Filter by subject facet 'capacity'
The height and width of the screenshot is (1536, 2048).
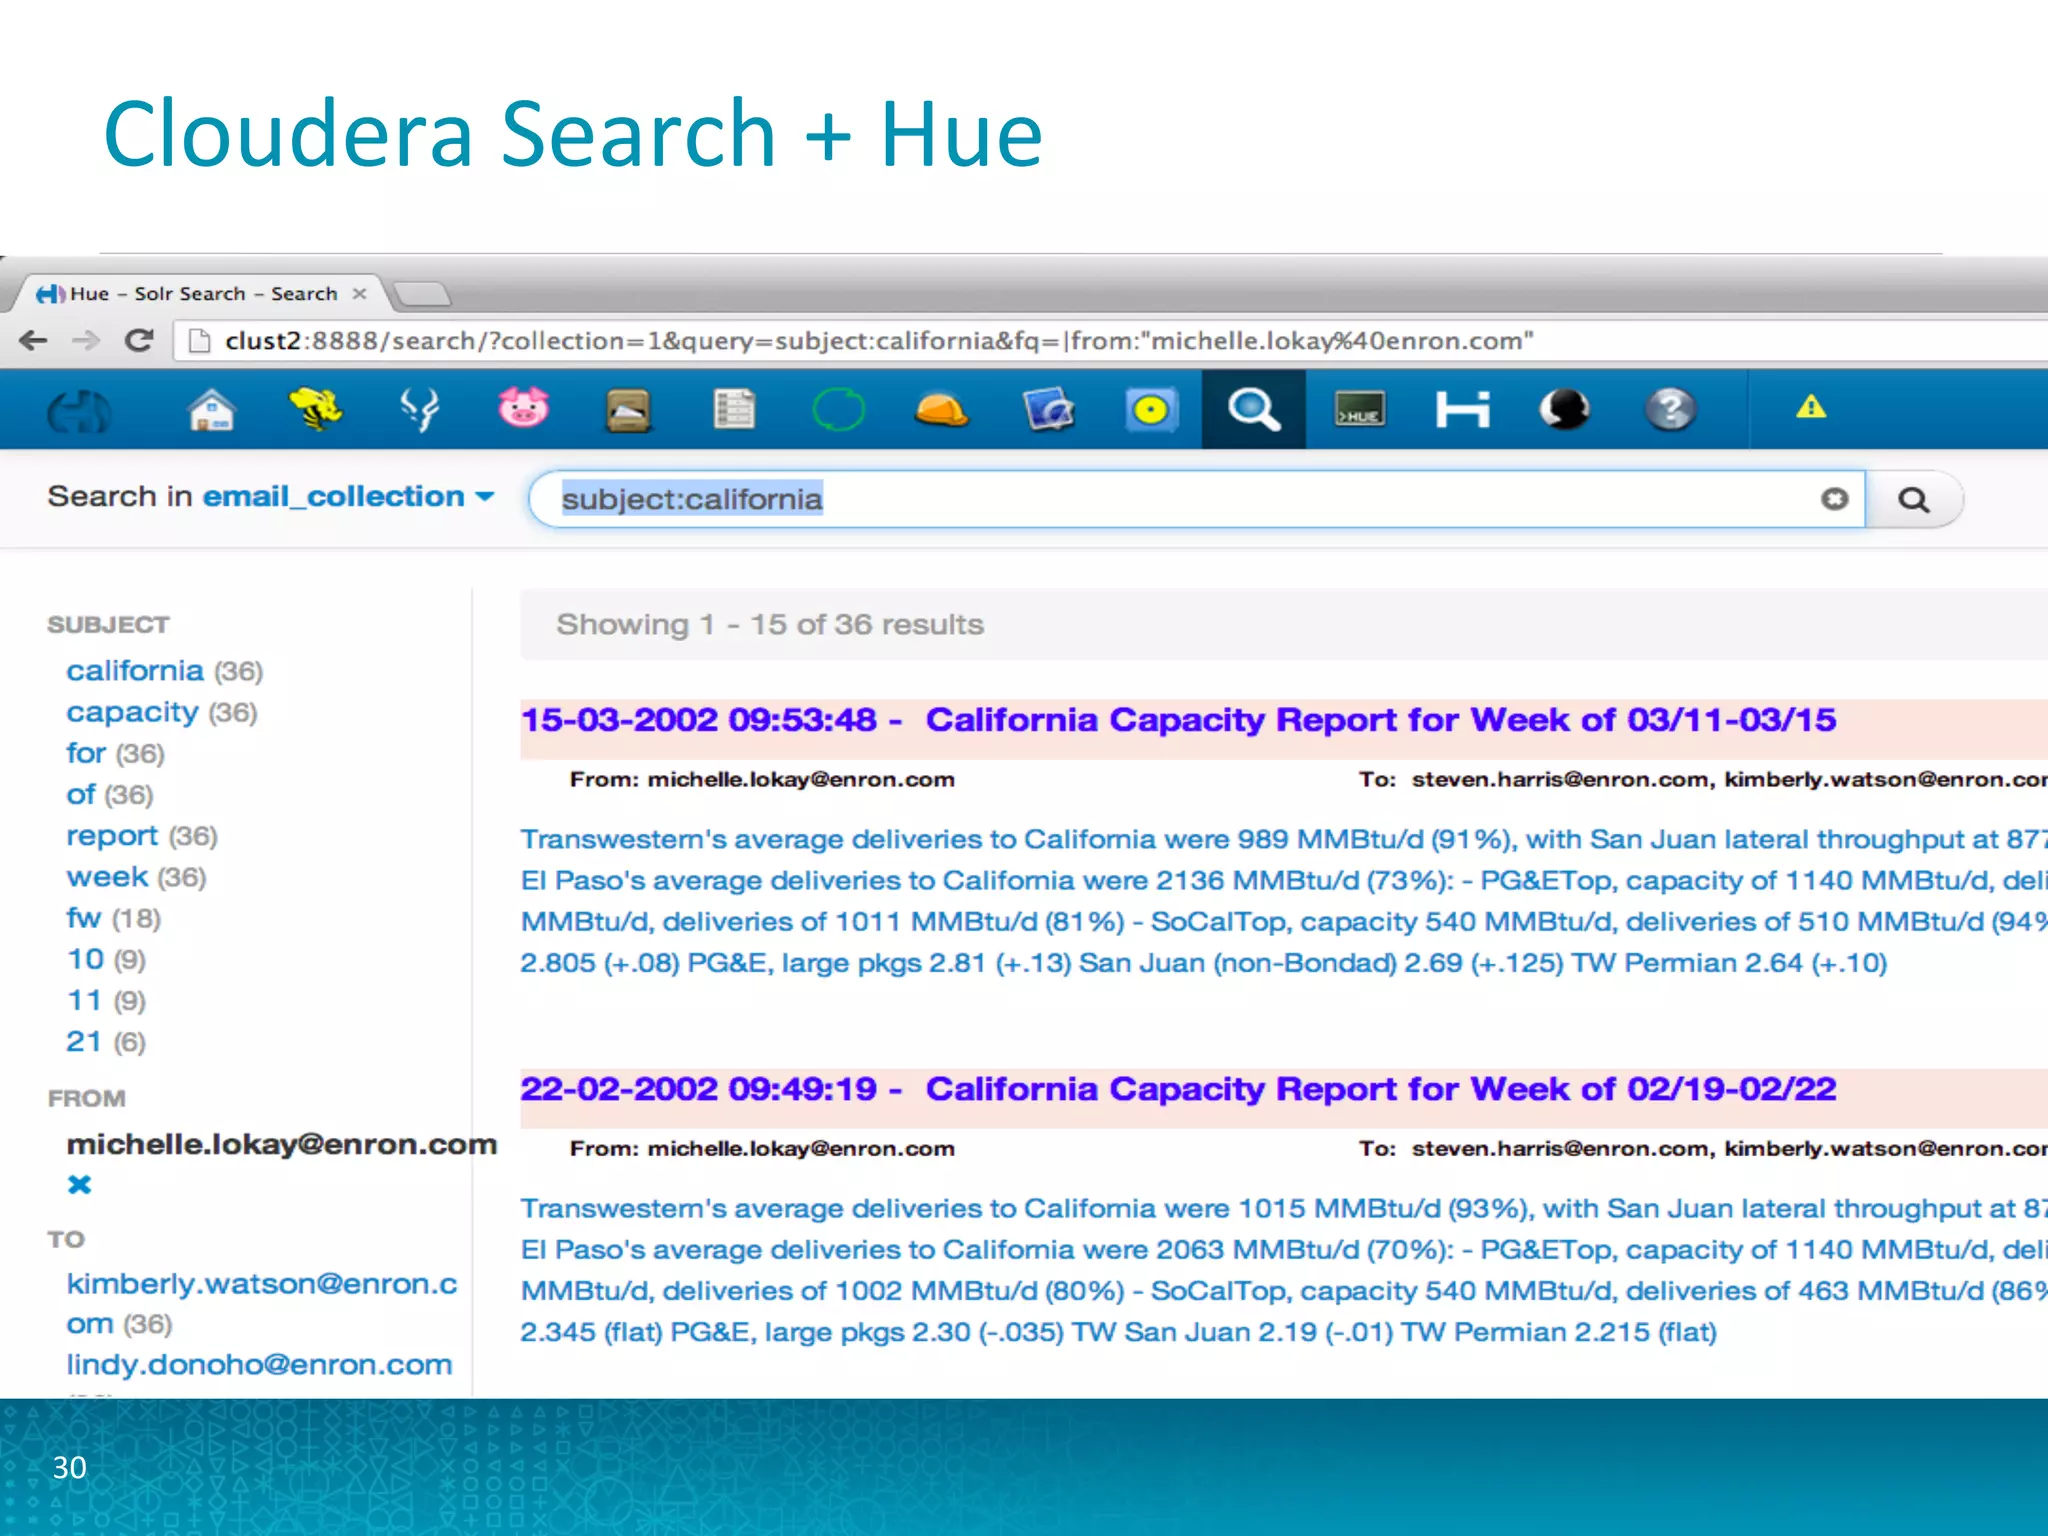click(132, 713)
